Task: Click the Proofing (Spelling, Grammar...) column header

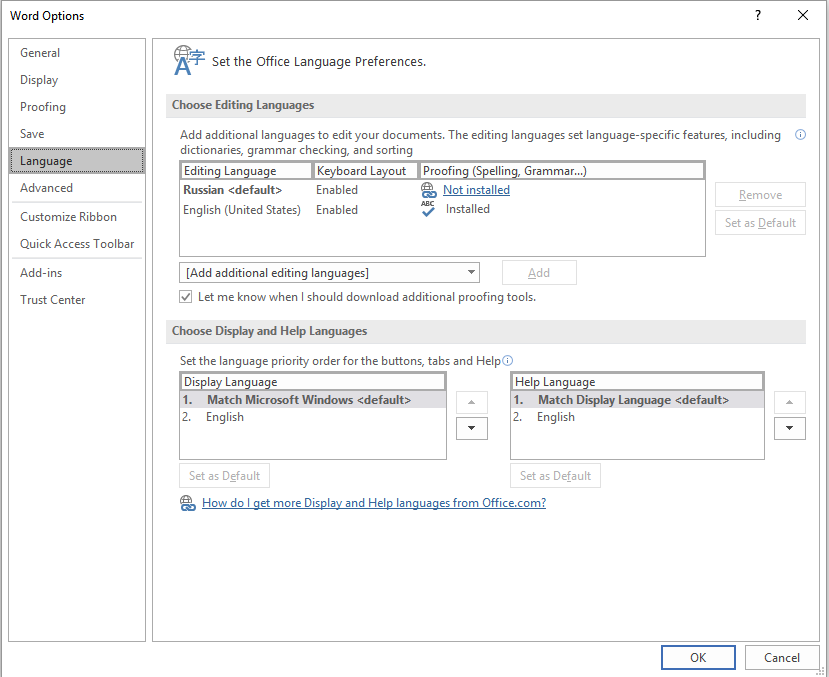Action: click(562, 171)
